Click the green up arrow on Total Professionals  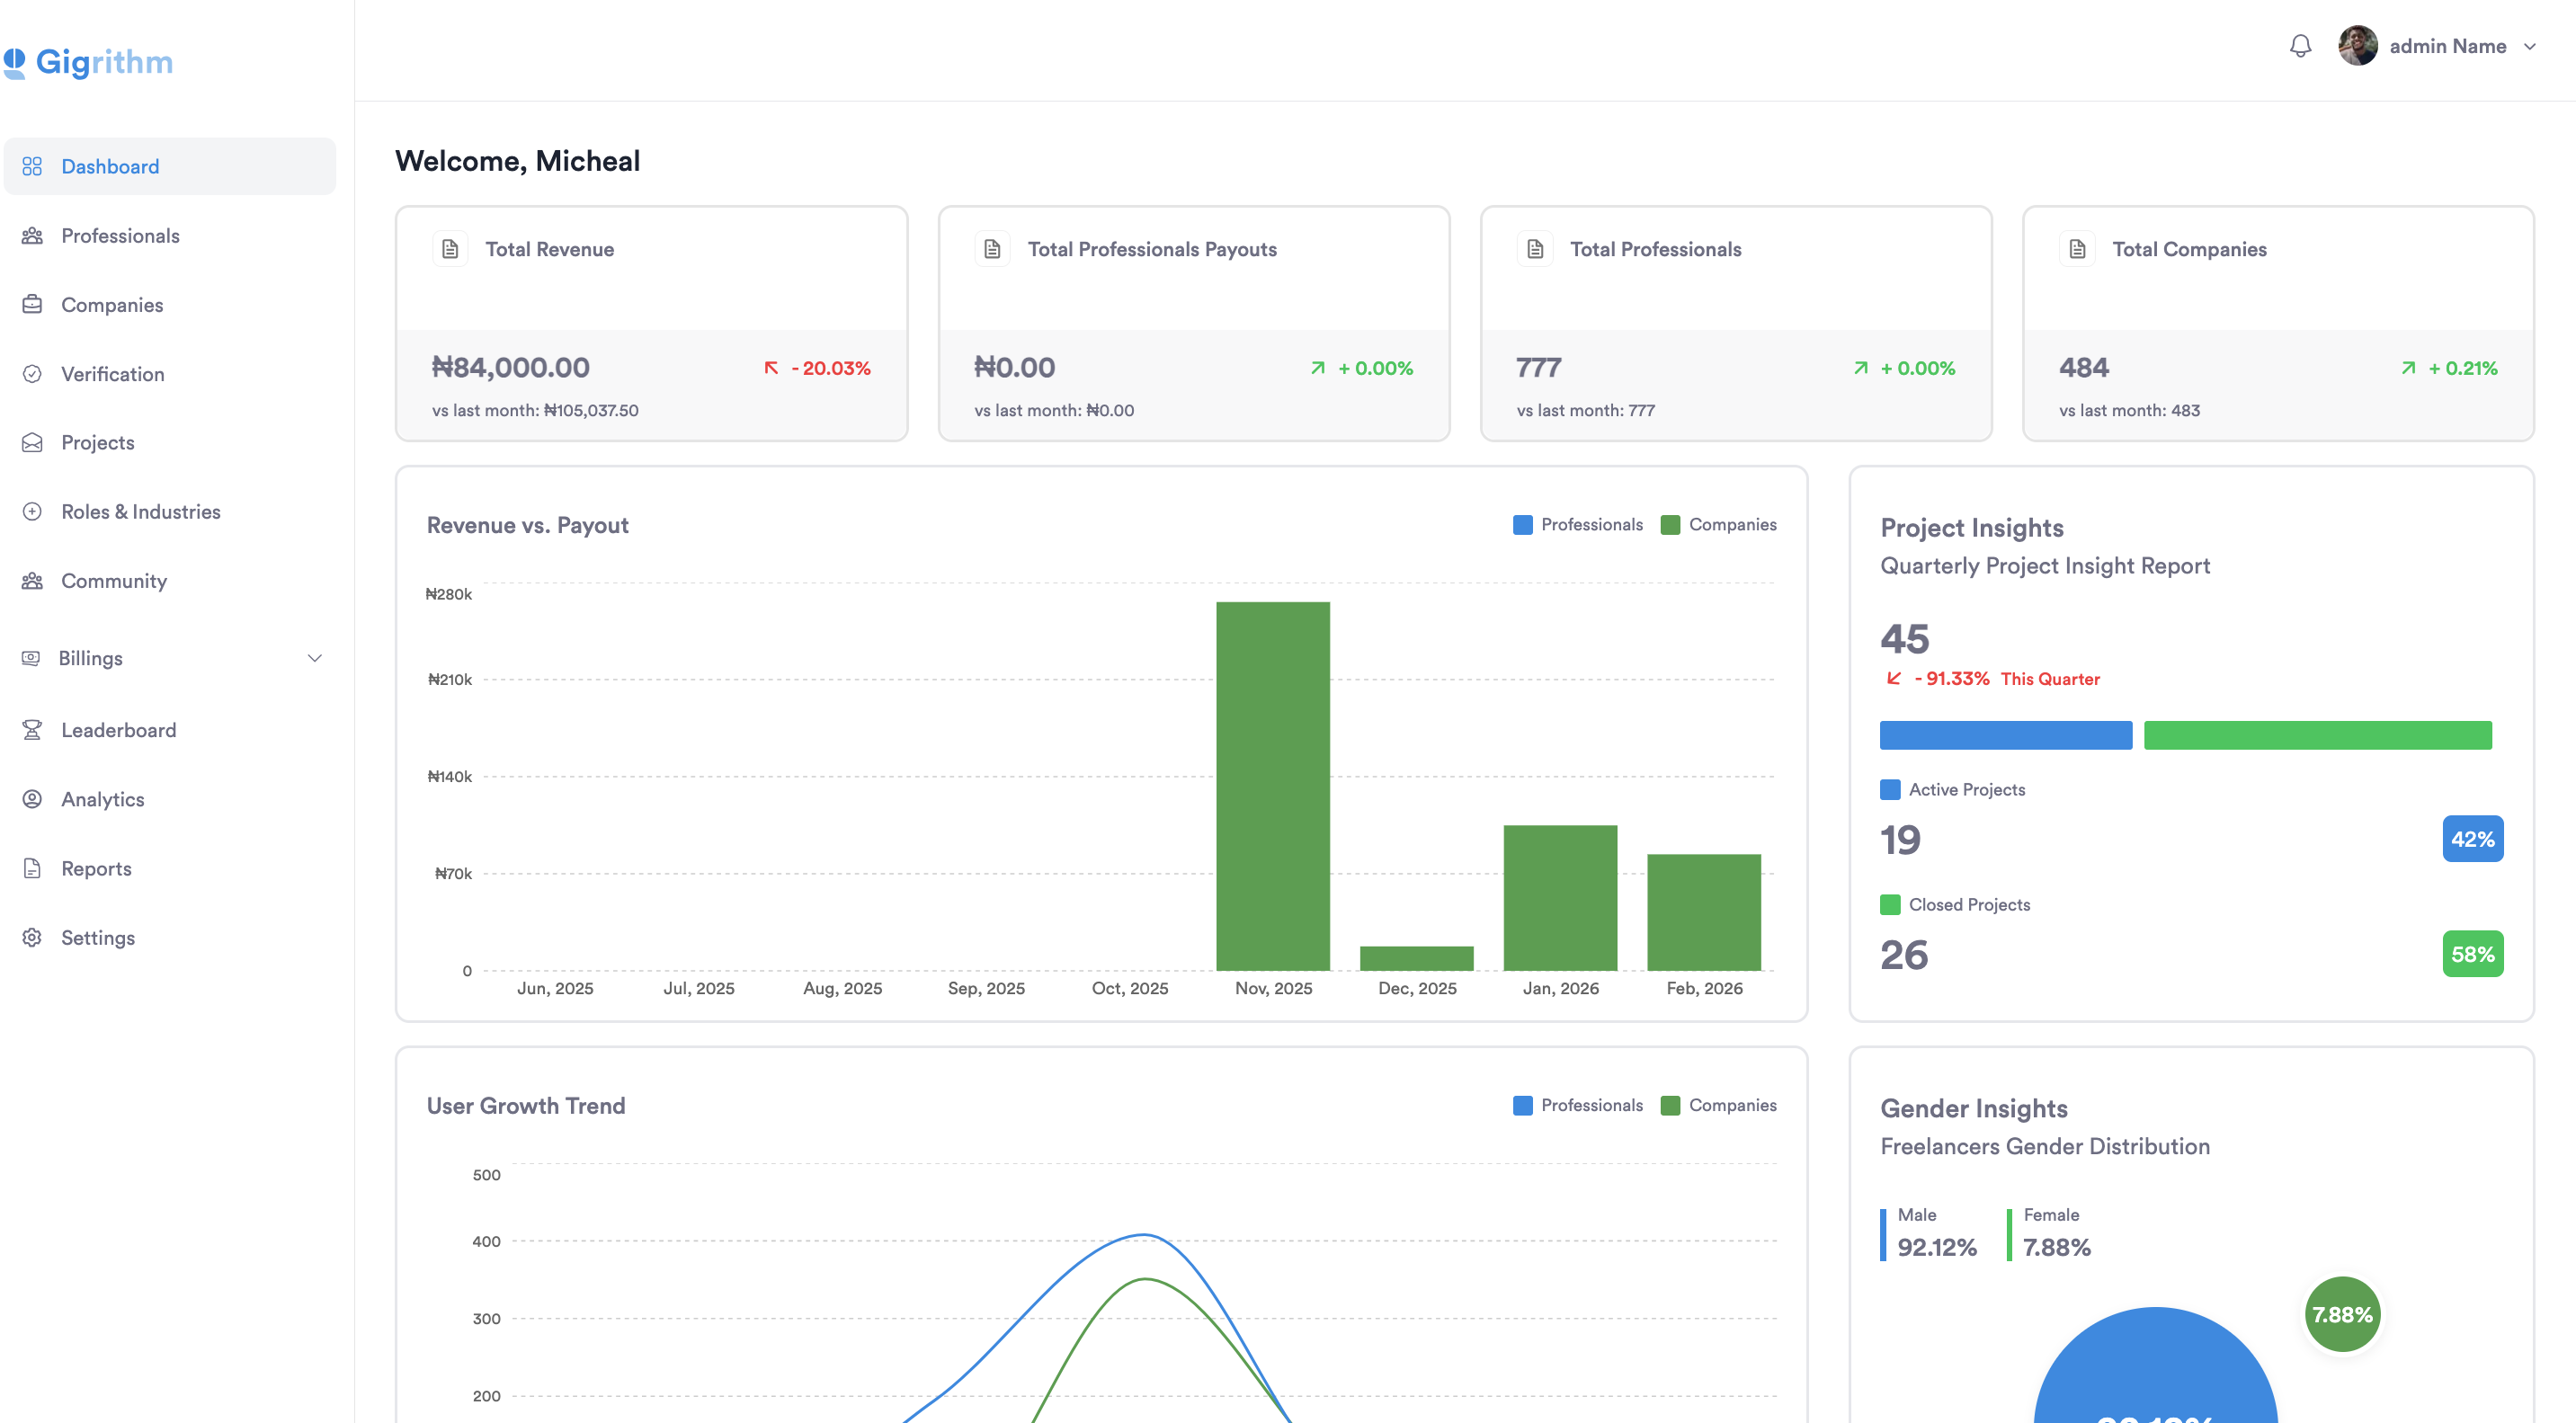pos(1860,368)
